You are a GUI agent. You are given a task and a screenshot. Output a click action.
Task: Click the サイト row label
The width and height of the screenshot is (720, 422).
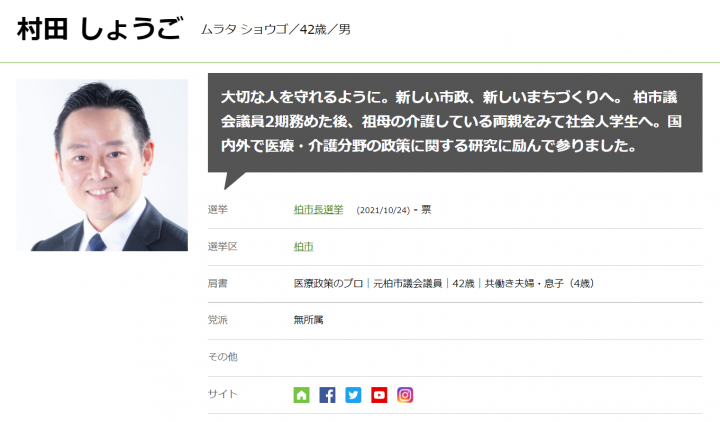coord(223,394)
